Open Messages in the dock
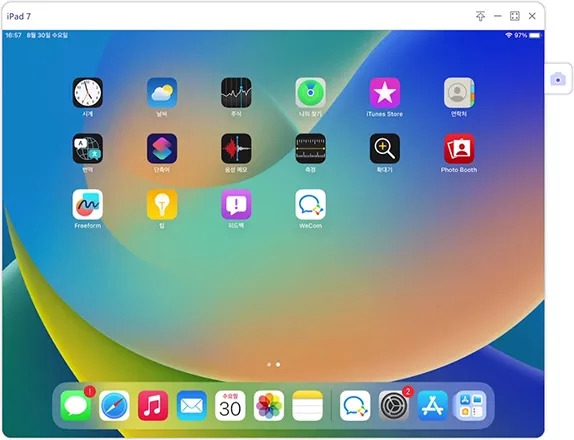The height and width of the screenshot is (440, 574). point(76,406)
